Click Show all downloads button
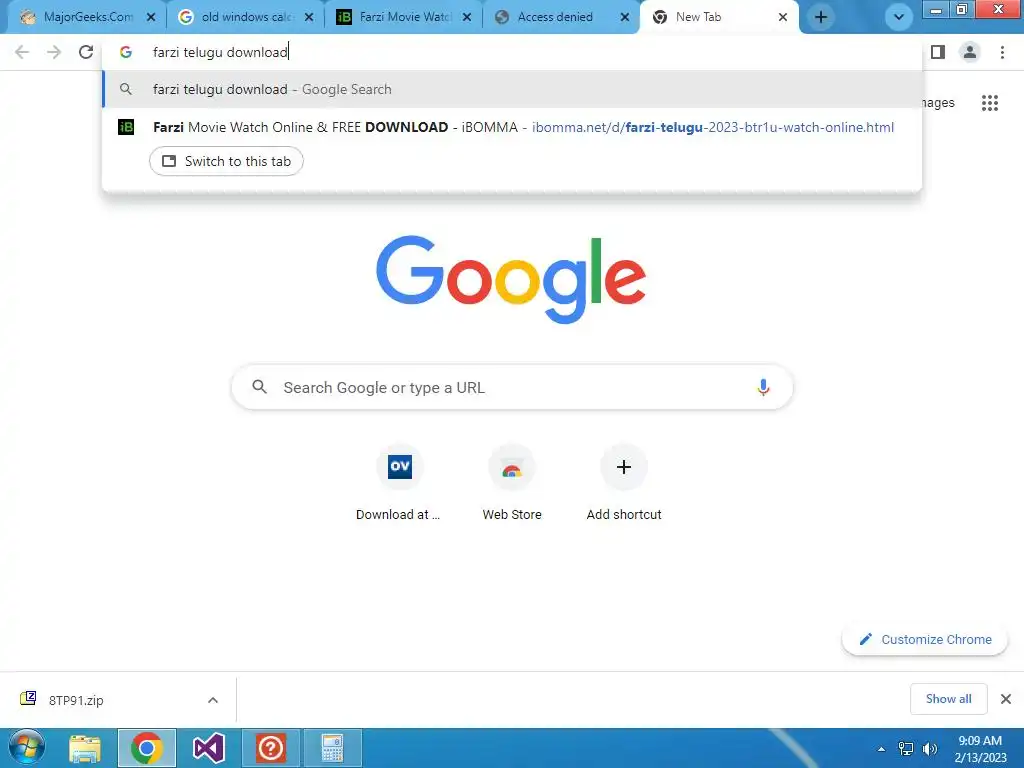Image resolution: width=1024 pixels, height=768 pixels. [948, 699]
